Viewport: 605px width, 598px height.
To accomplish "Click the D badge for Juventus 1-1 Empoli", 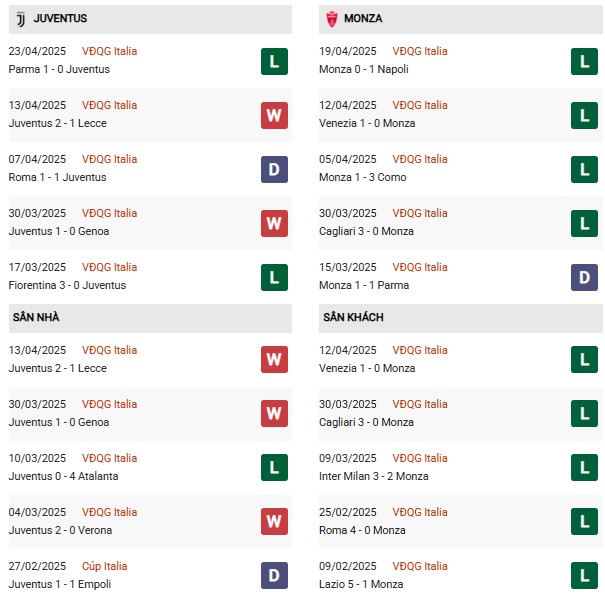I will (274, 576).
